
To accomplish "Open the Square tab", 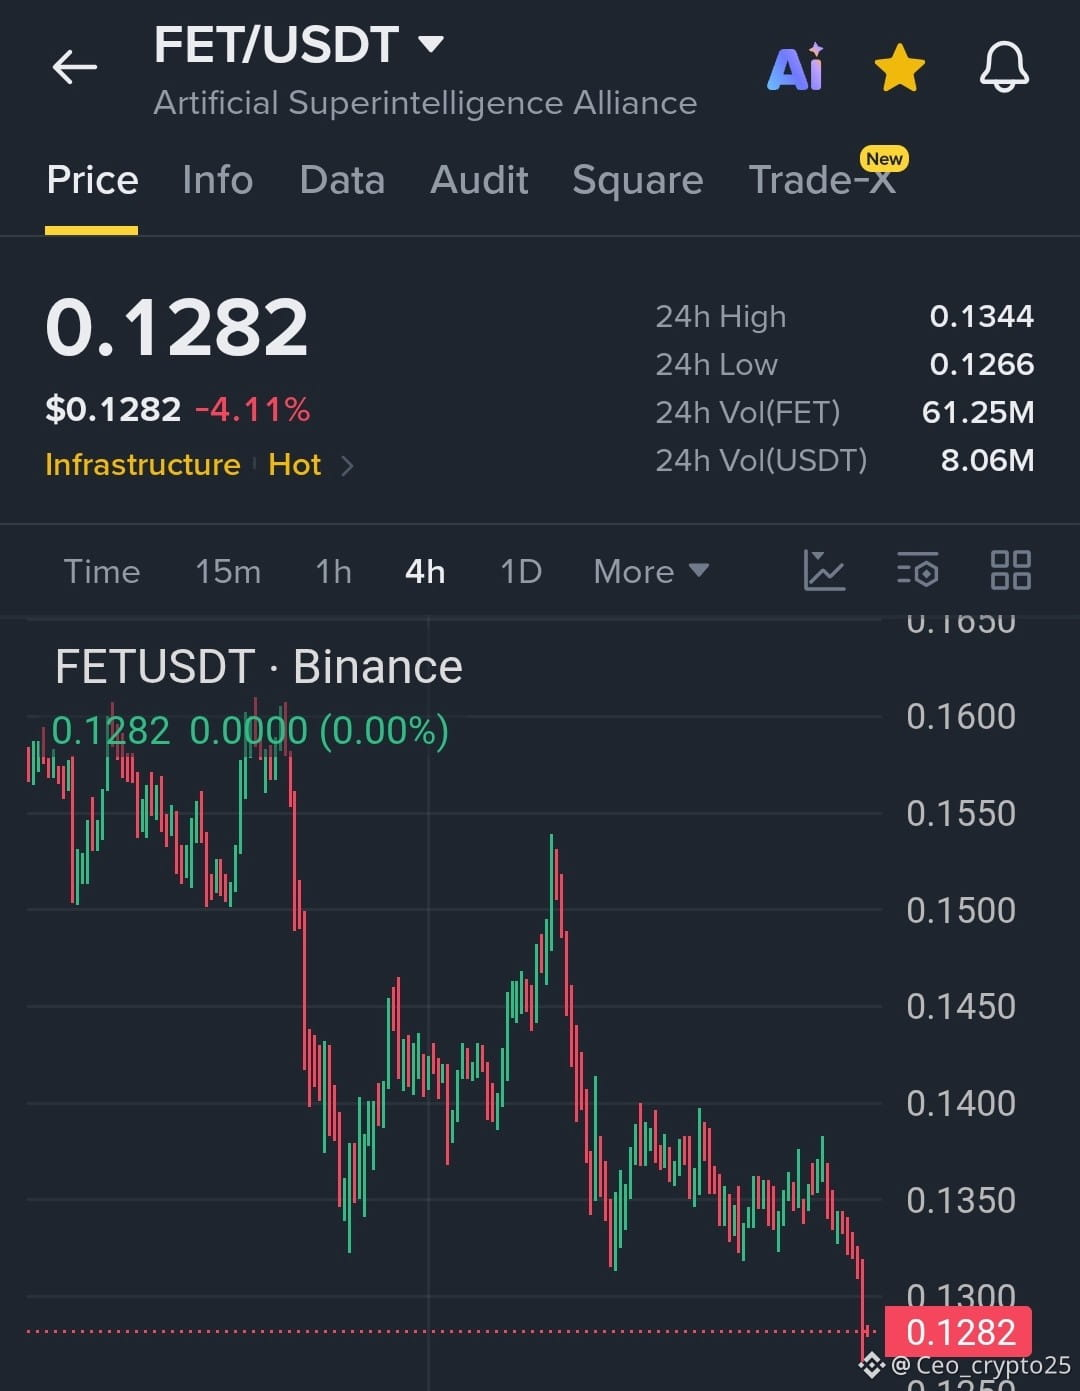I will click(x=637, y=180).
